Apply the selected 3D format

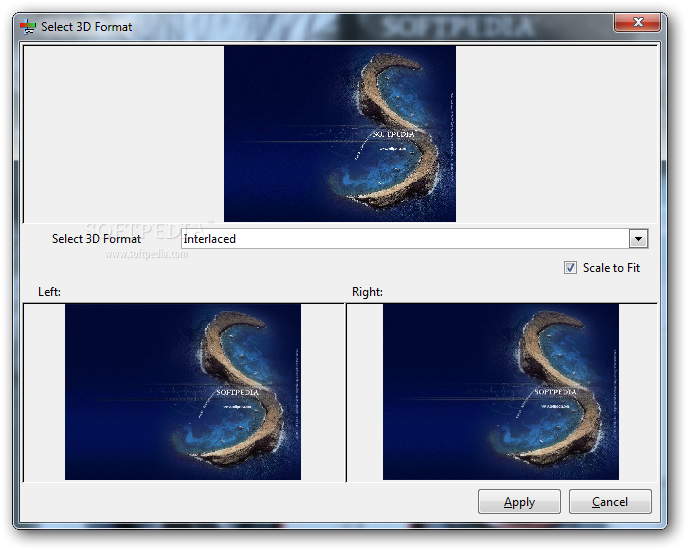pos(519,502)
